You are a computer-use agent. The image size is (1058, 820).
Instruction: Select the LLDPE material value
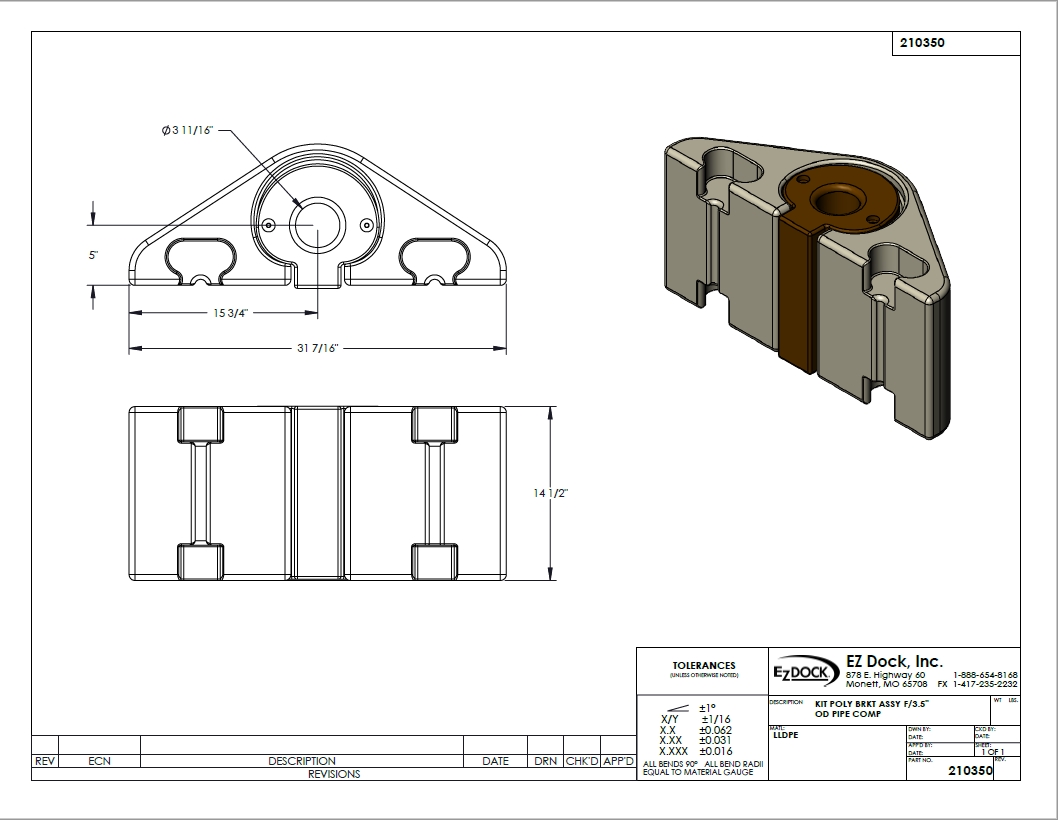click(x=785, y=735)
